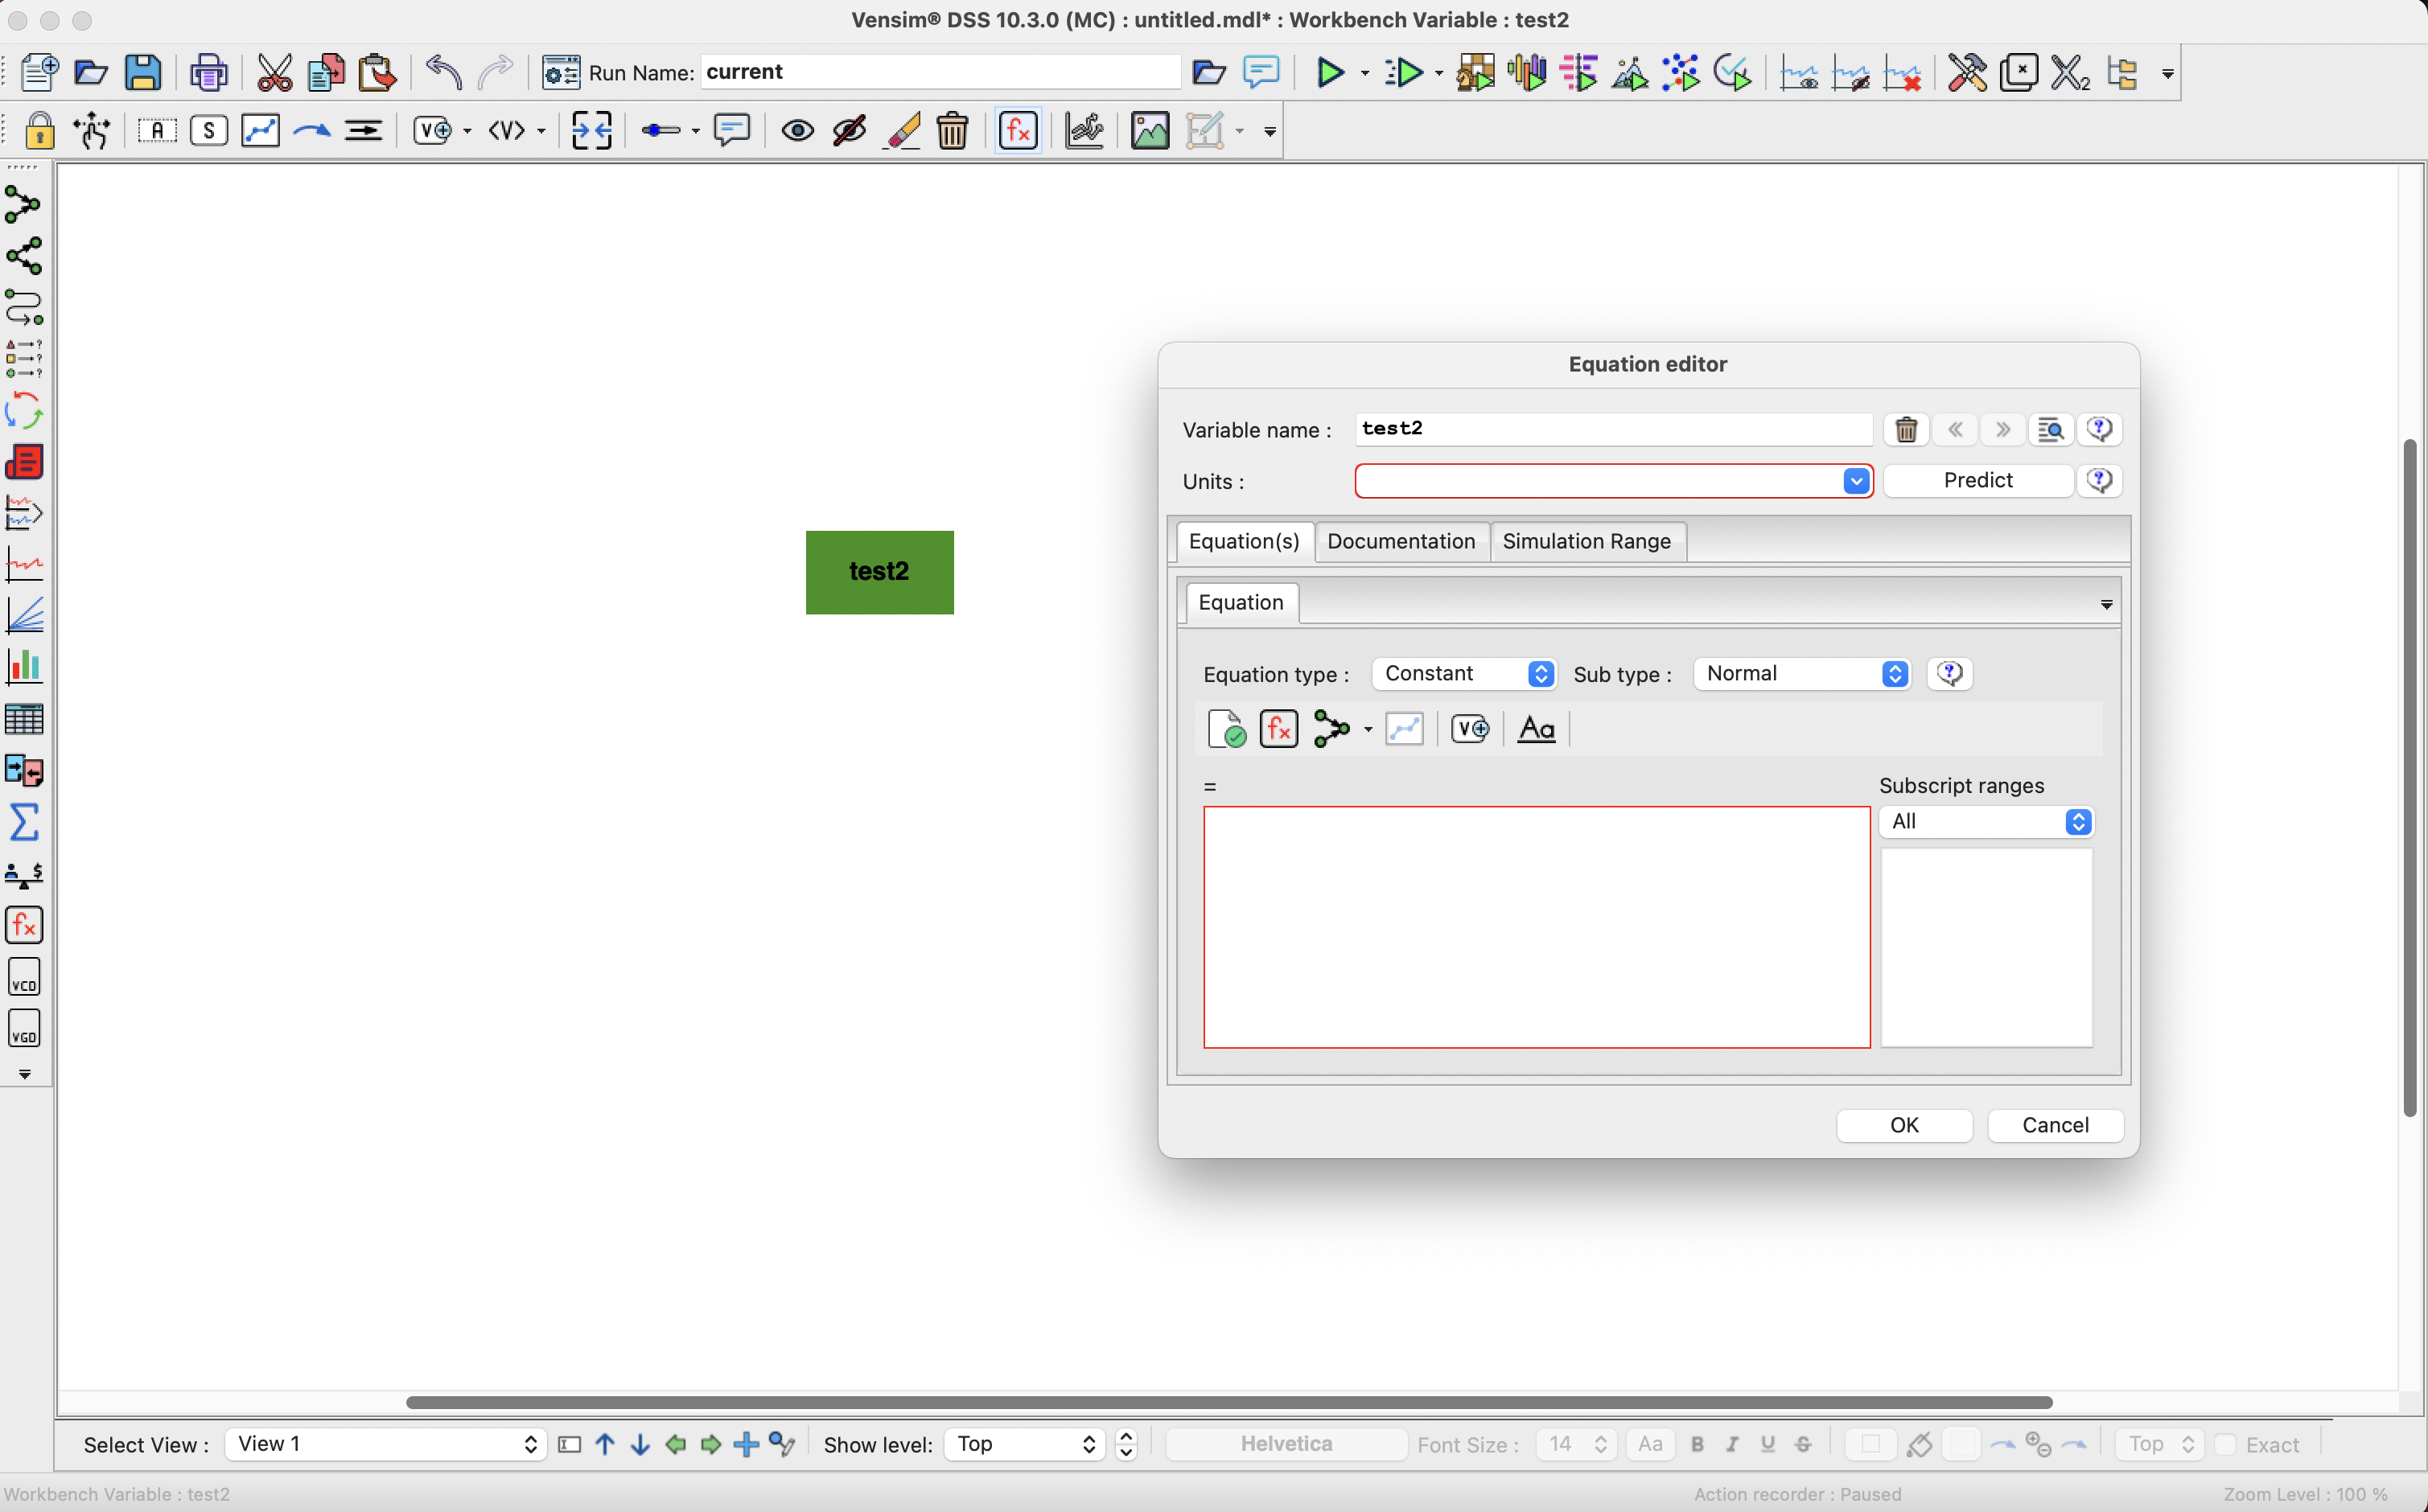Click Cancel in Equation editor
This screenshot has height=1512, width=2428.
coord(2055,1125)
